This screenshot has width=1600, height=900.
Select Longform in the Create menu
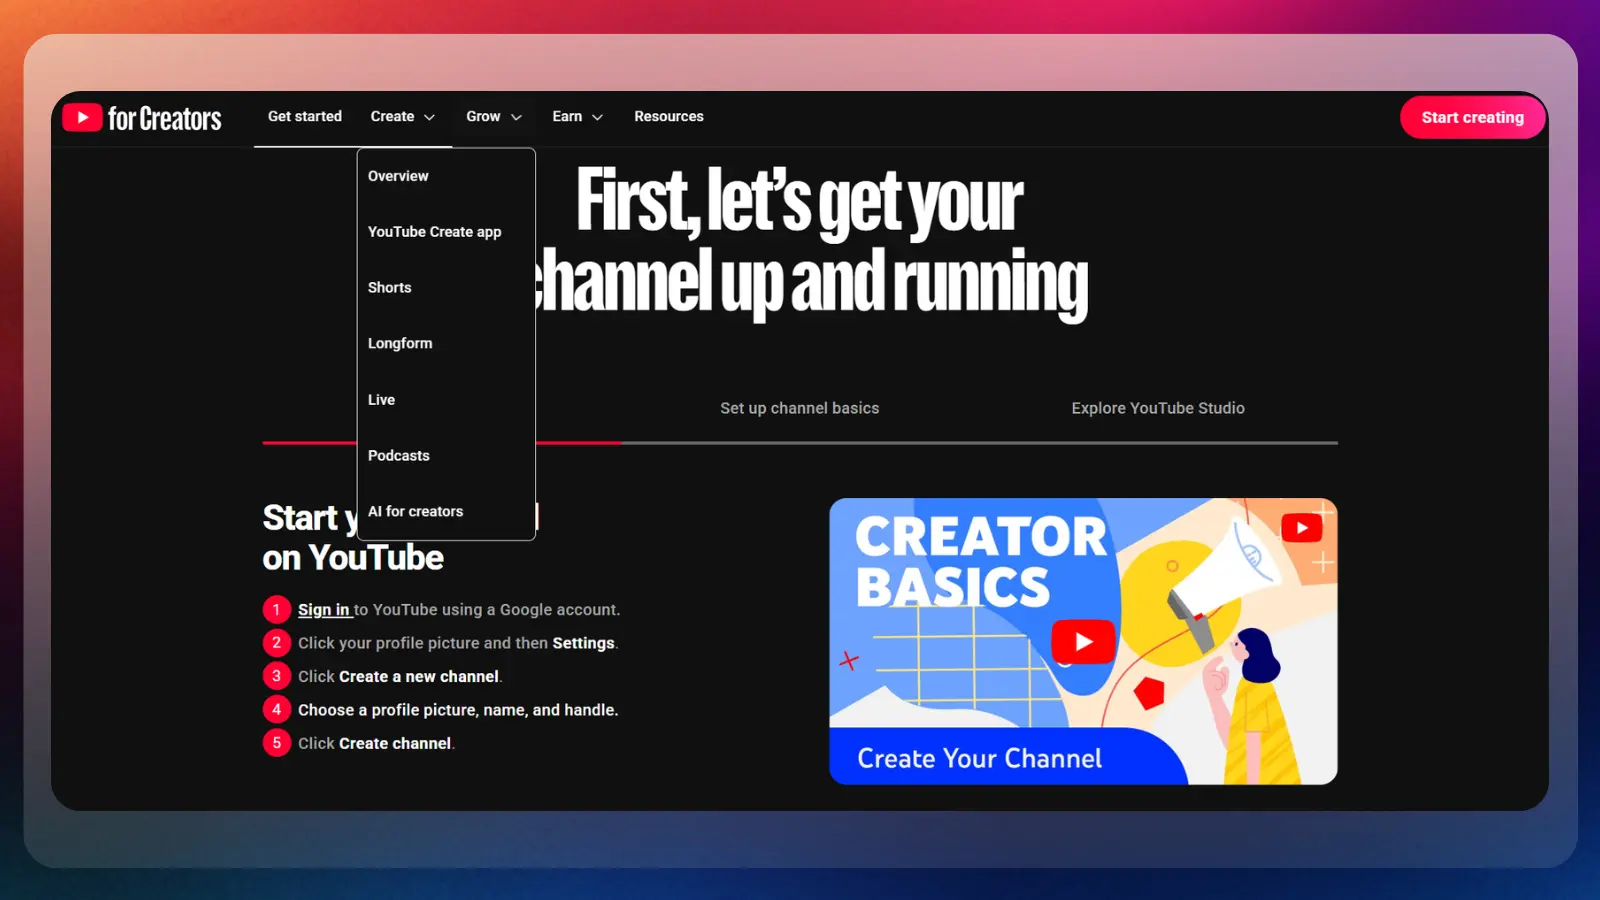click(x=400, y=344)
